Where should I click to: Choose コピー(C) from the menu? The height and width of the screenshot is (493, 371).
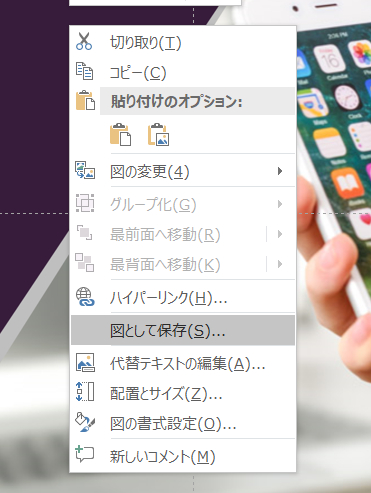point(183,73)
